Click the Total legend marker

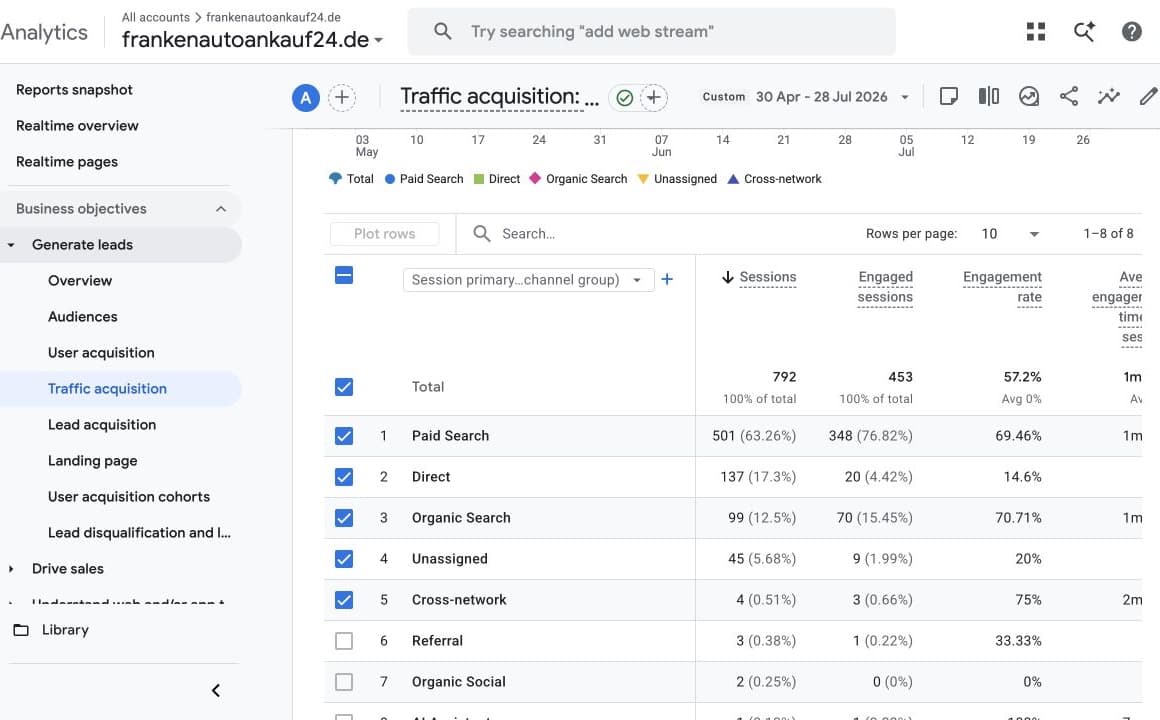335,178
